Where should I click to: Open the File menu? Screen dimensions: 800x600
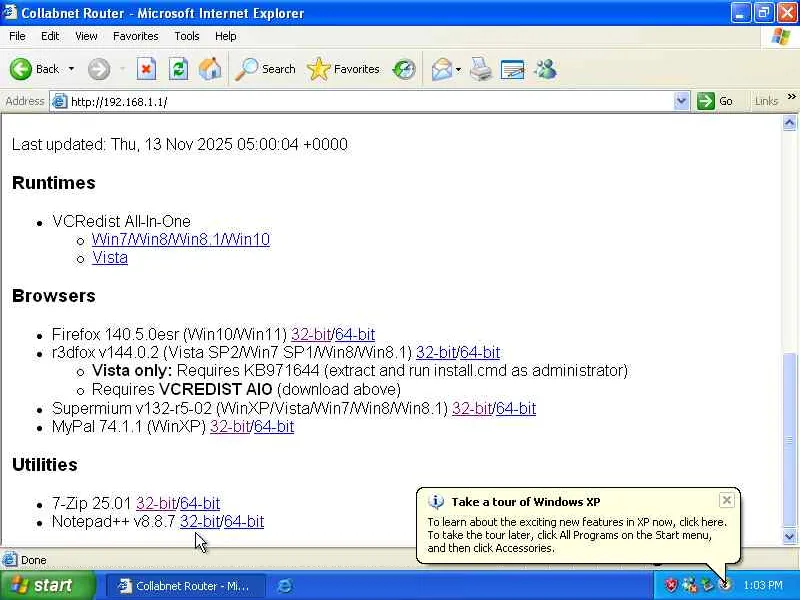(17, 36)
